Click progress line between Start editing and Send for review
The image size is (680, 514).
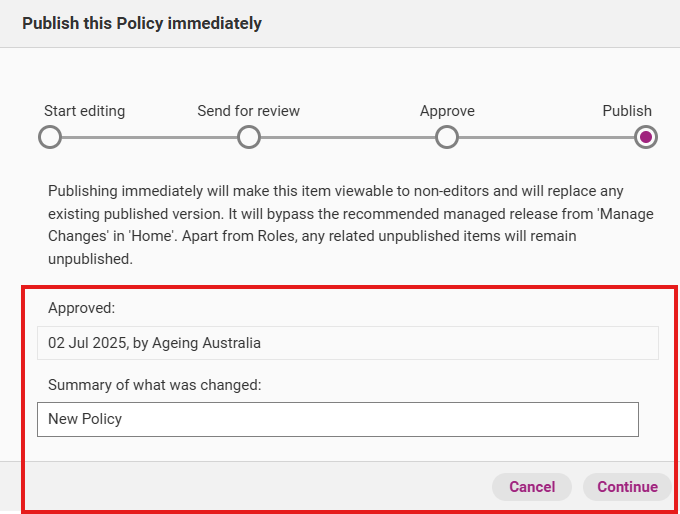click(149, 138)
